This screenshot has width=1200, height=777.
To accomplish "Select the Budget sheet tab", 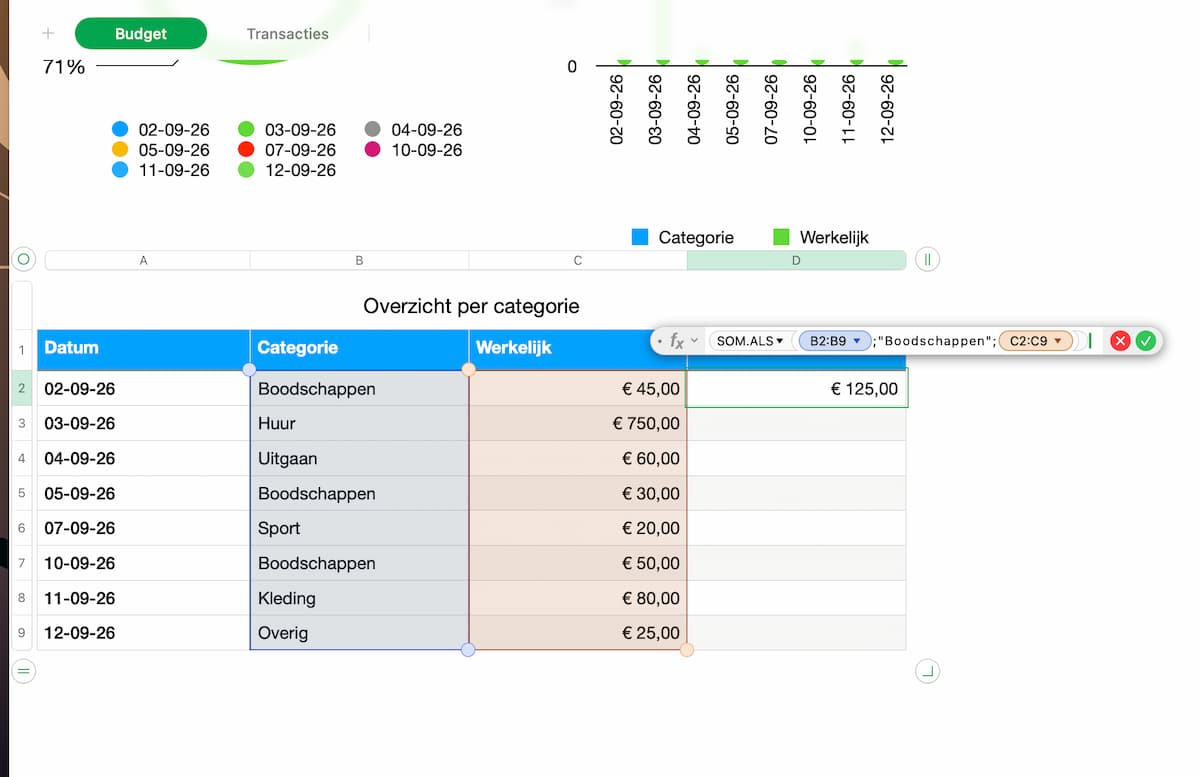I will (x=141, y=33).
